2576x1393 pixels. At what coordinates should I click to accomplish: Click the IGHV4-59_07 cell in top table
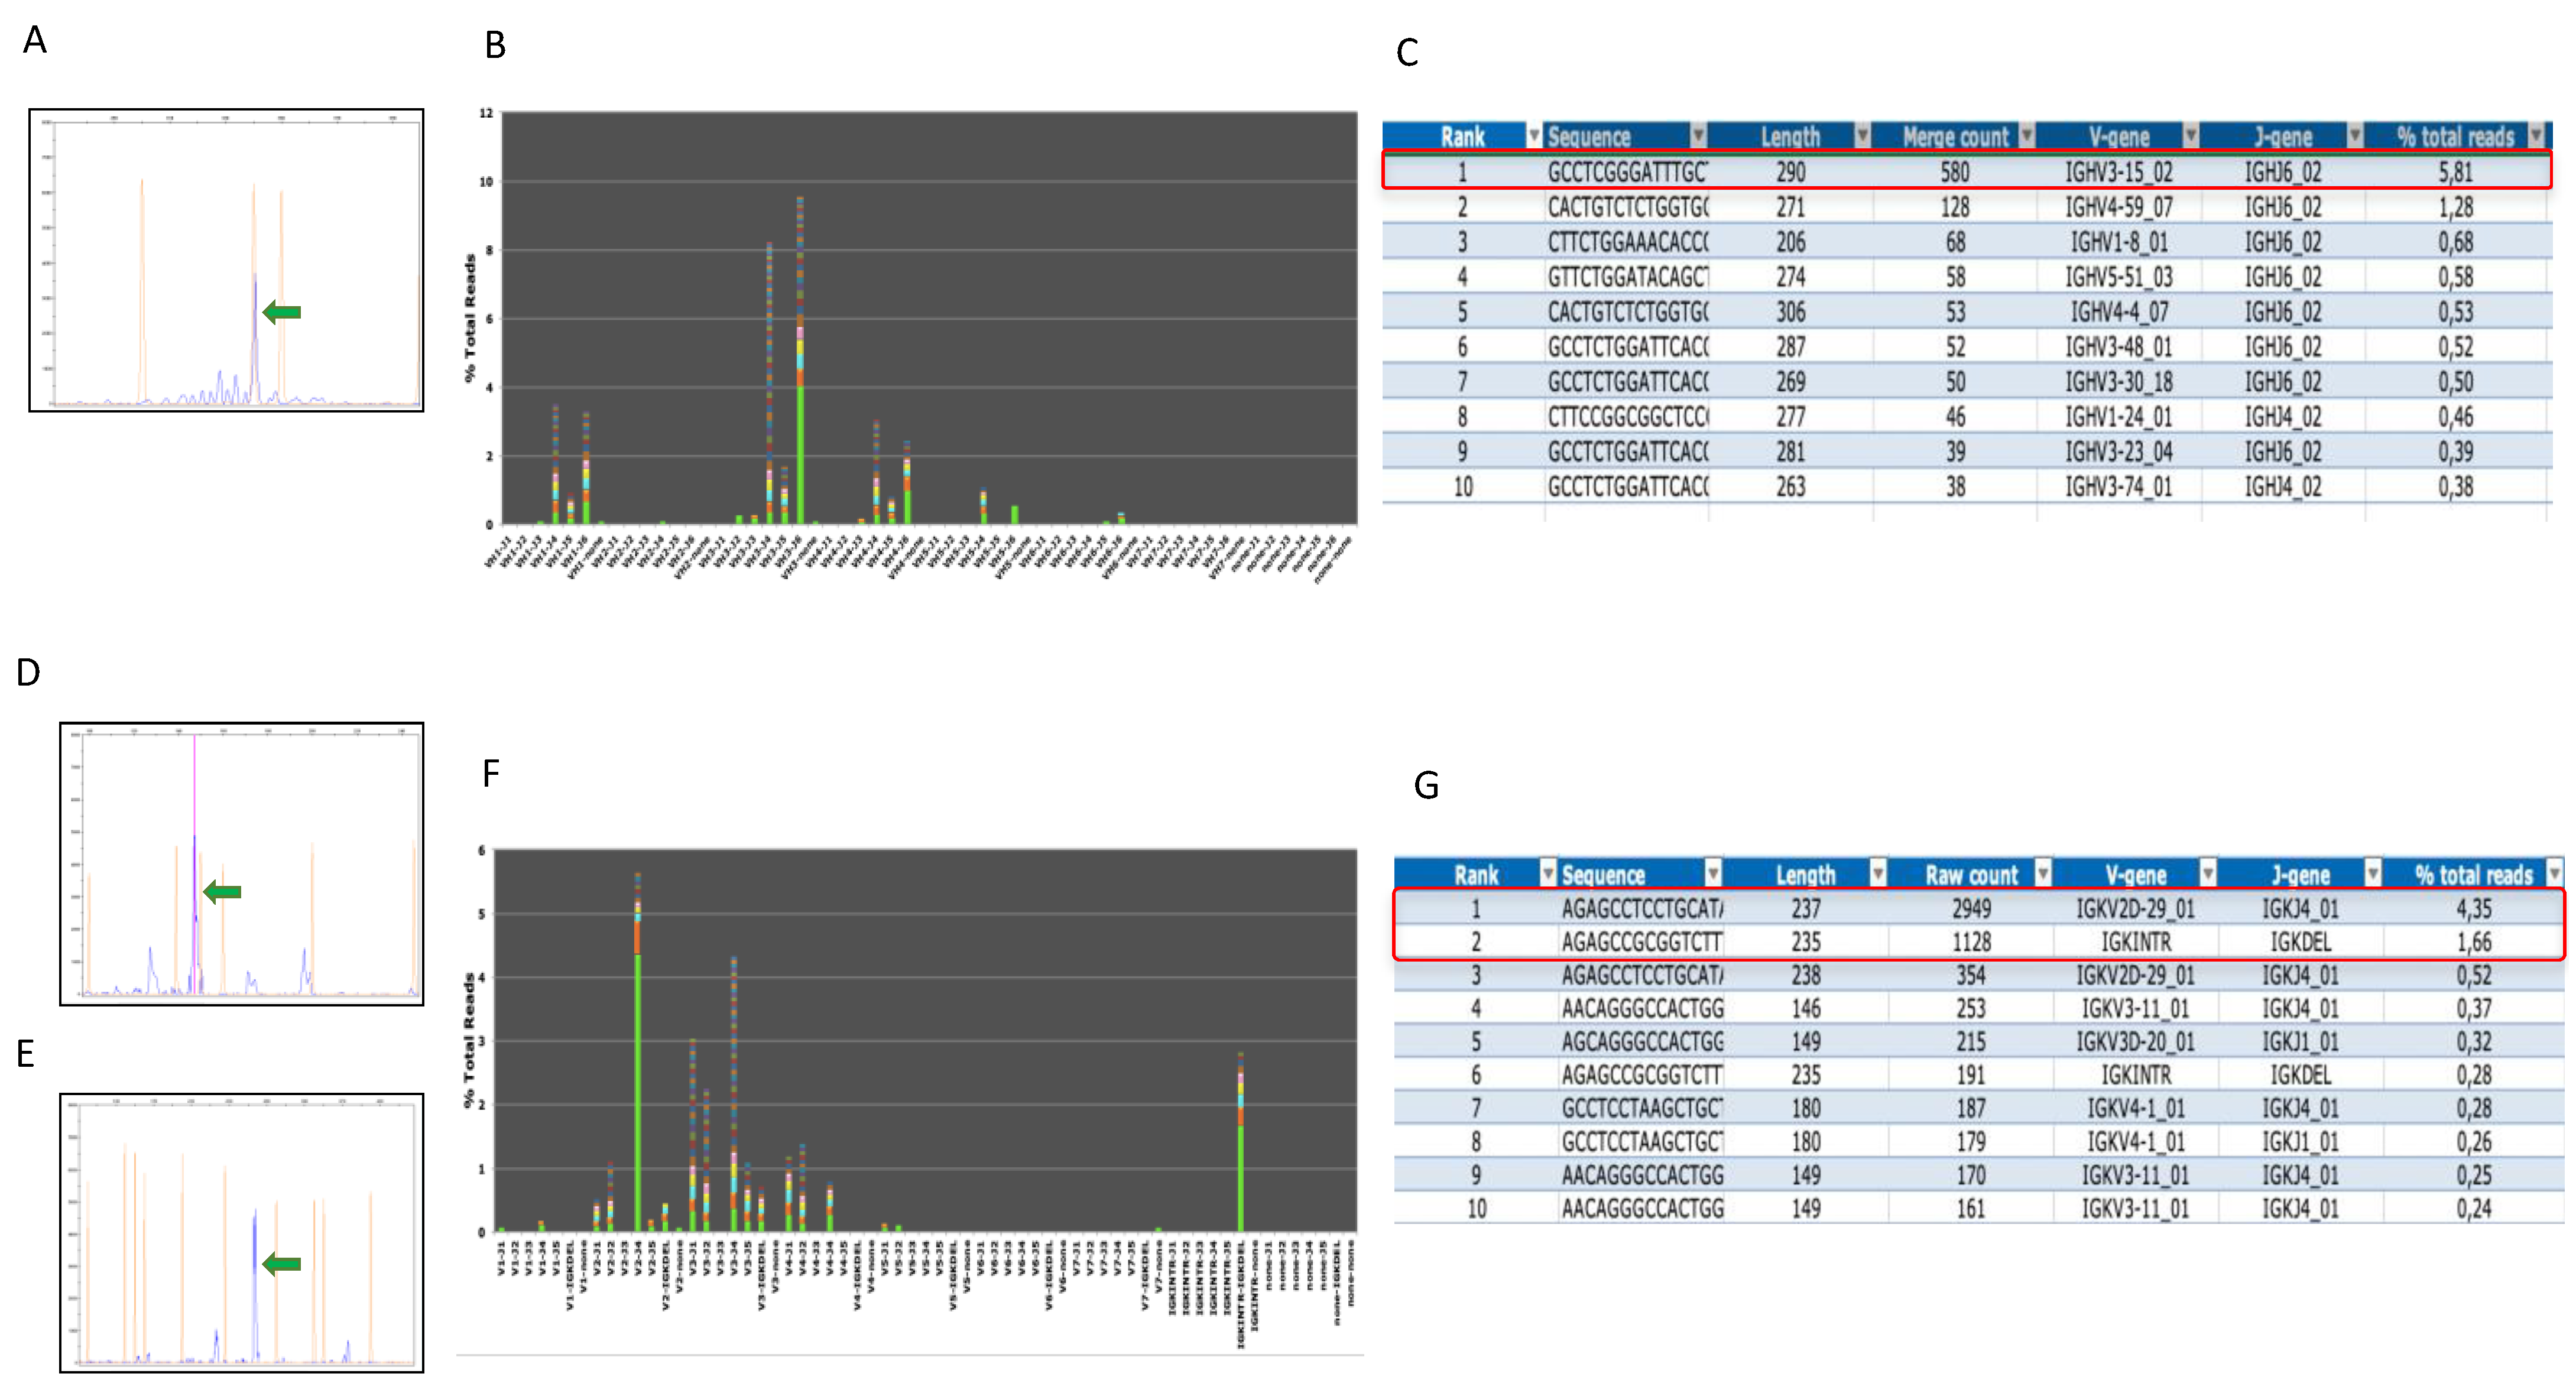click(2118, 207)
